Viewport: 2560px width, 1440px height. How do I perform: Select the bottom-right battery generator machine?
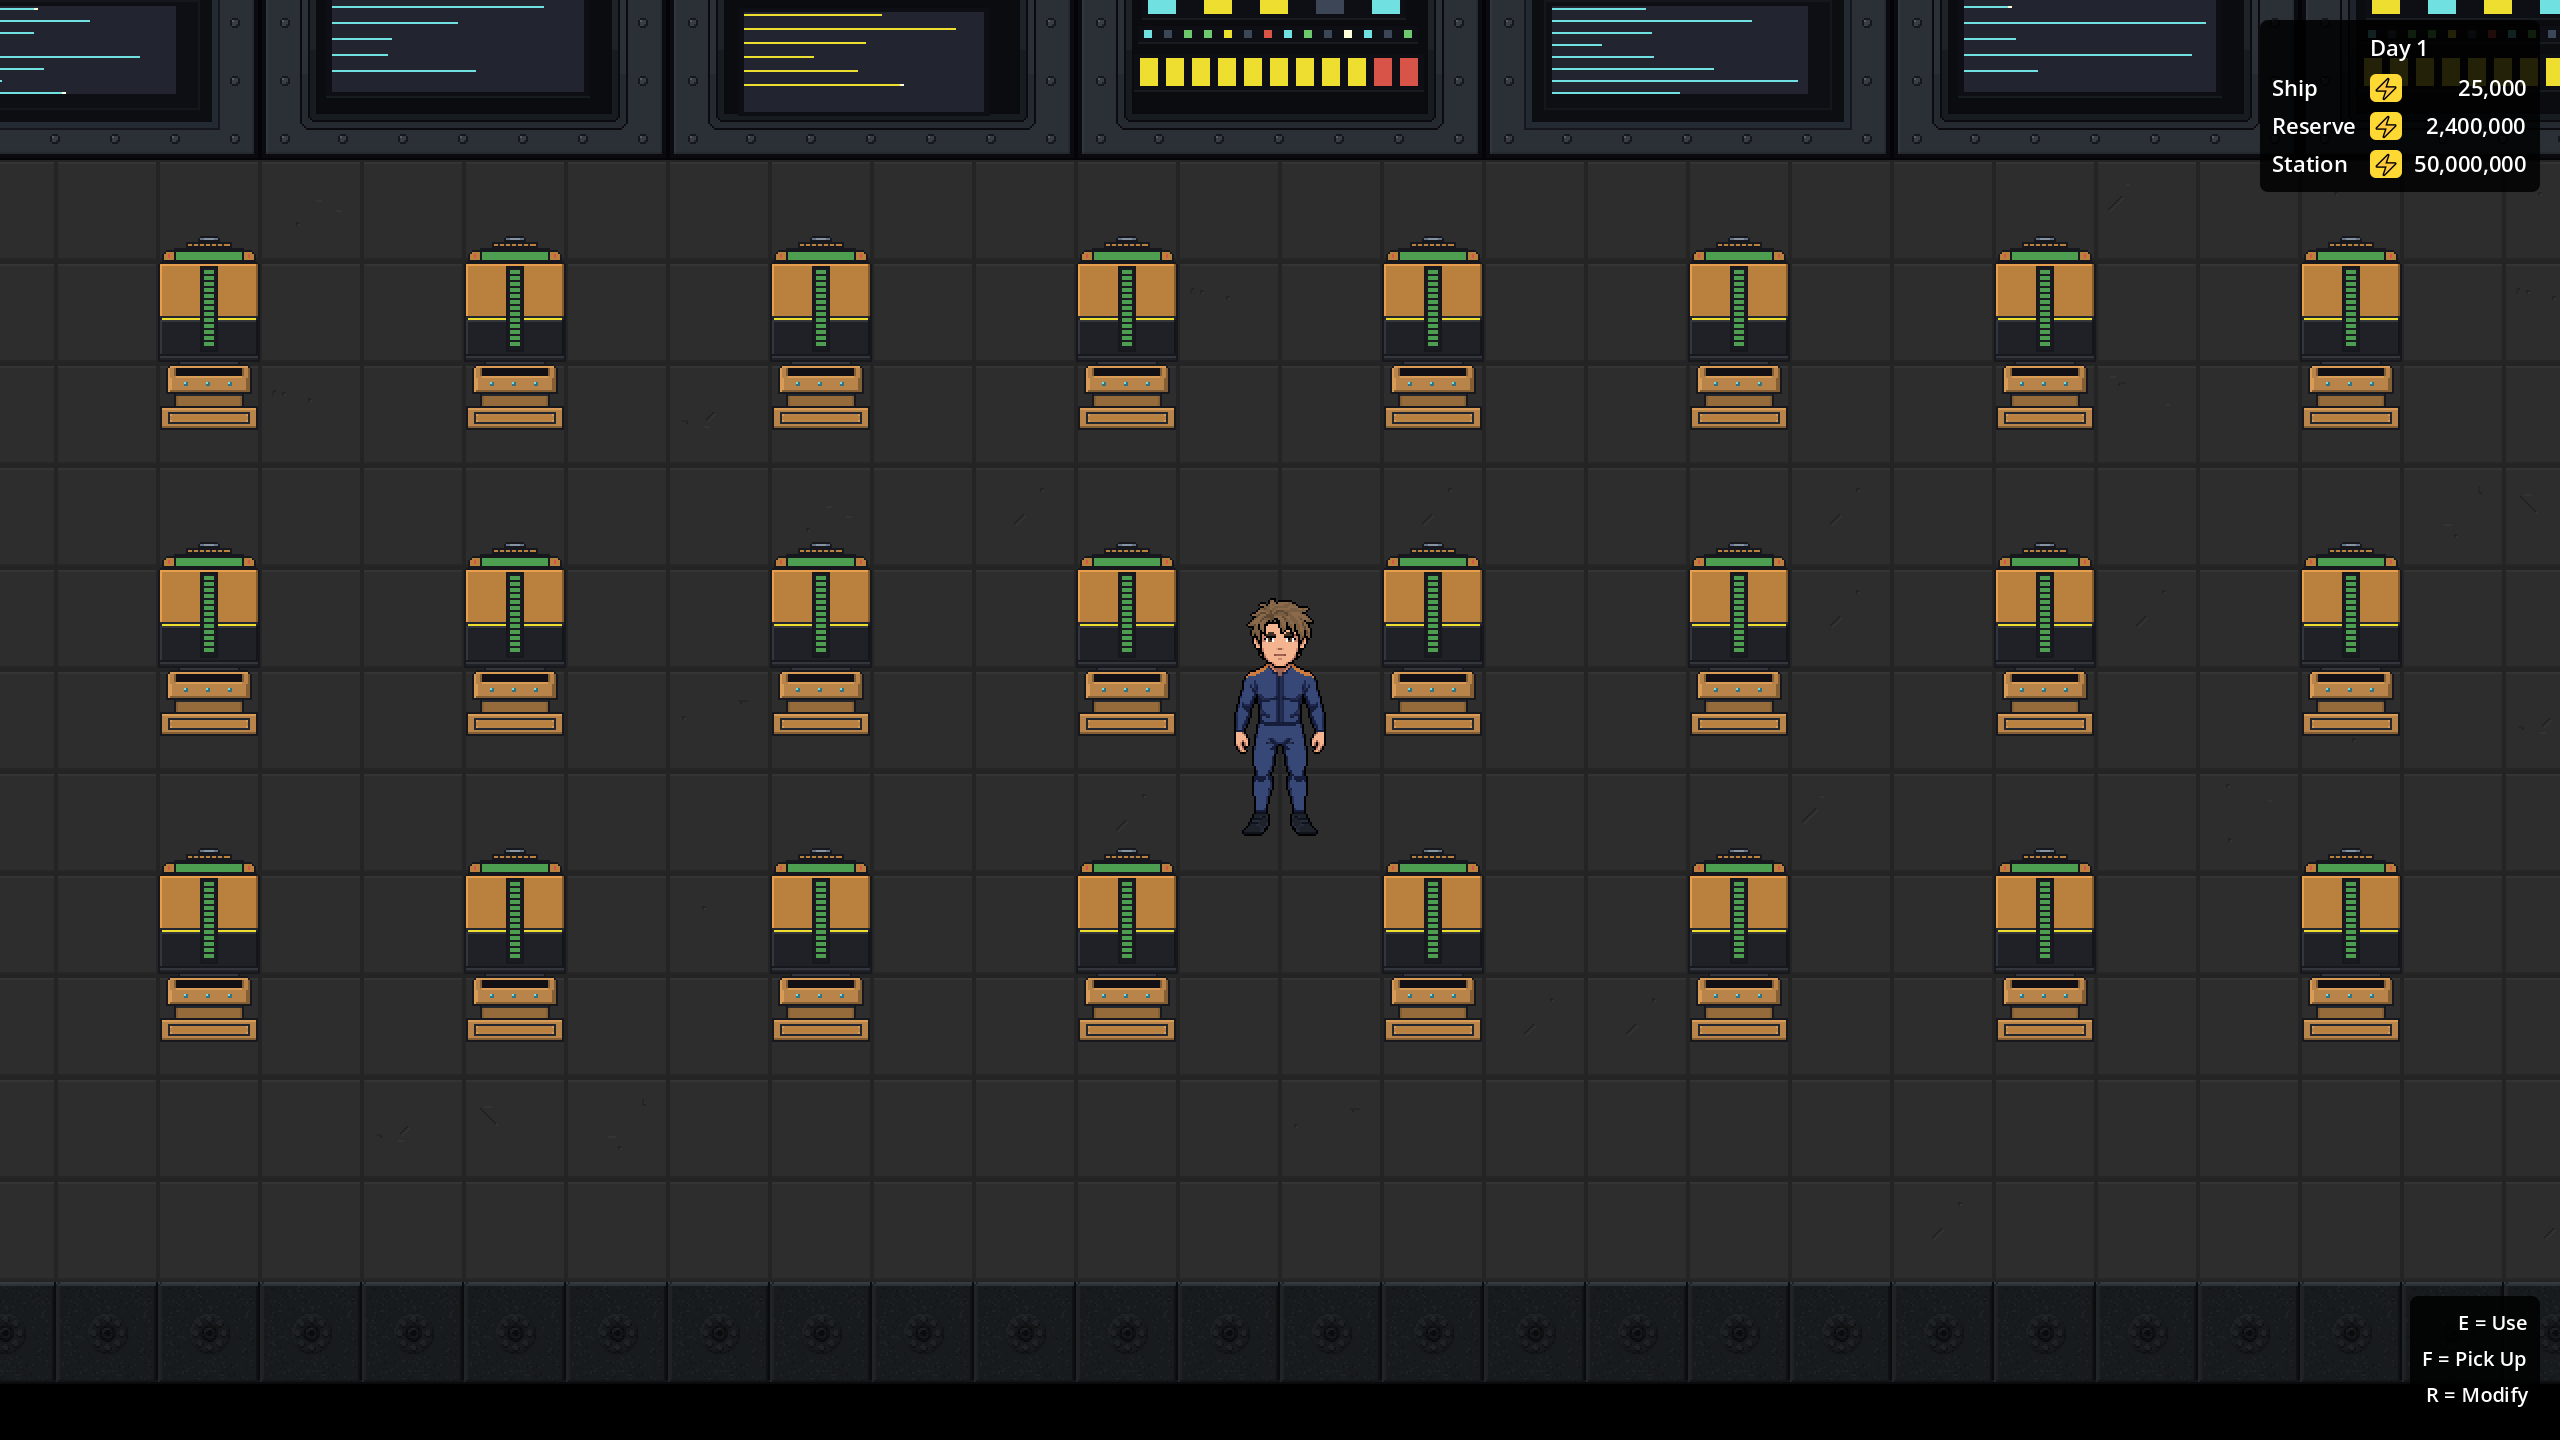click(2350, 945)
